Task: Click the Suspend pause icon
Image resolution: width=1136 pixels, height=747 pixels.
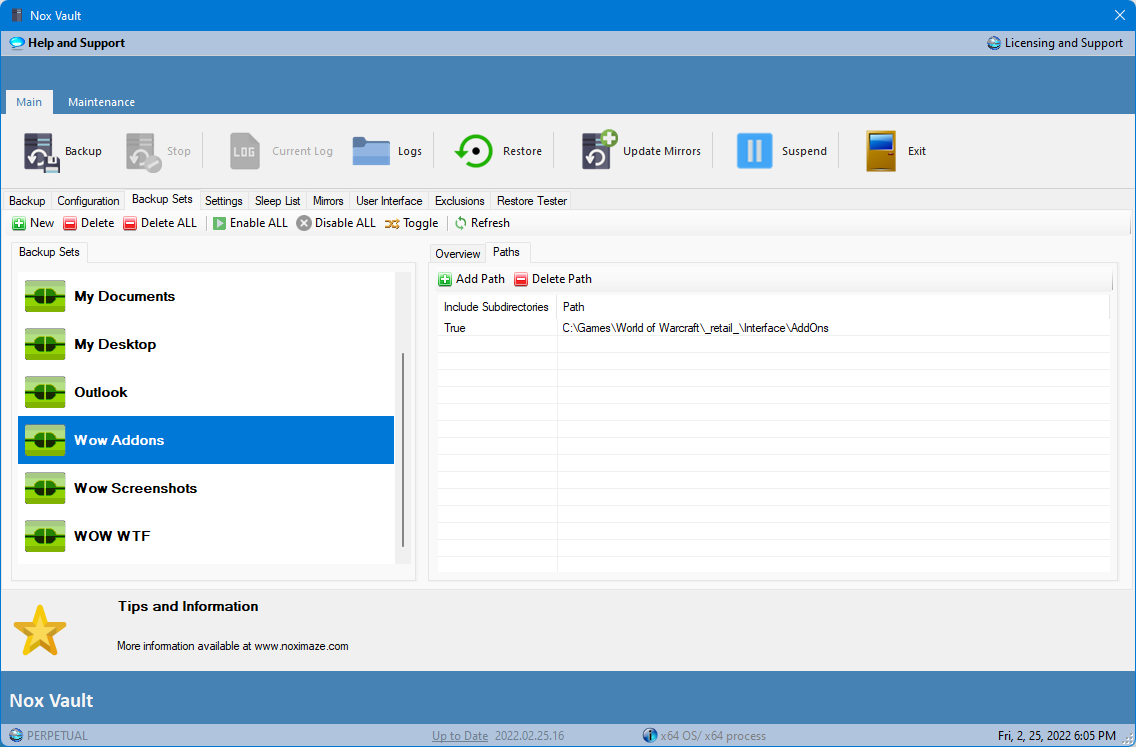Action: click(x=754, y=151)
